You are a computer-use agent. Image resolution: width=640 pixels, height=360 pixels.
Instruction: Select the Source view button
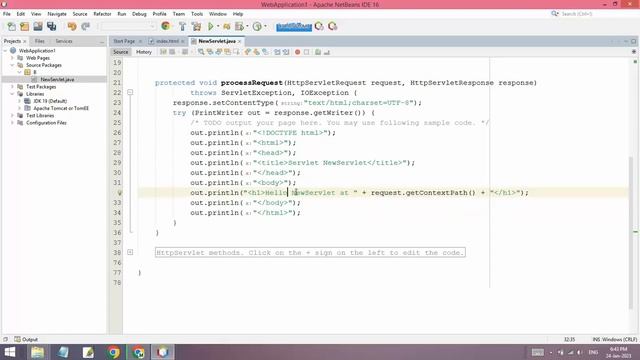click(120, 52)
